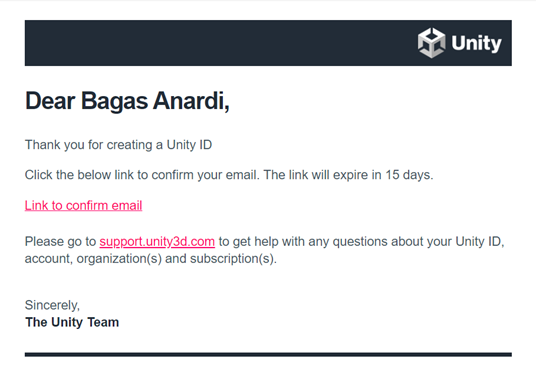
Task: Click the word Bagas in the greeting
Action: click(114, 102)
